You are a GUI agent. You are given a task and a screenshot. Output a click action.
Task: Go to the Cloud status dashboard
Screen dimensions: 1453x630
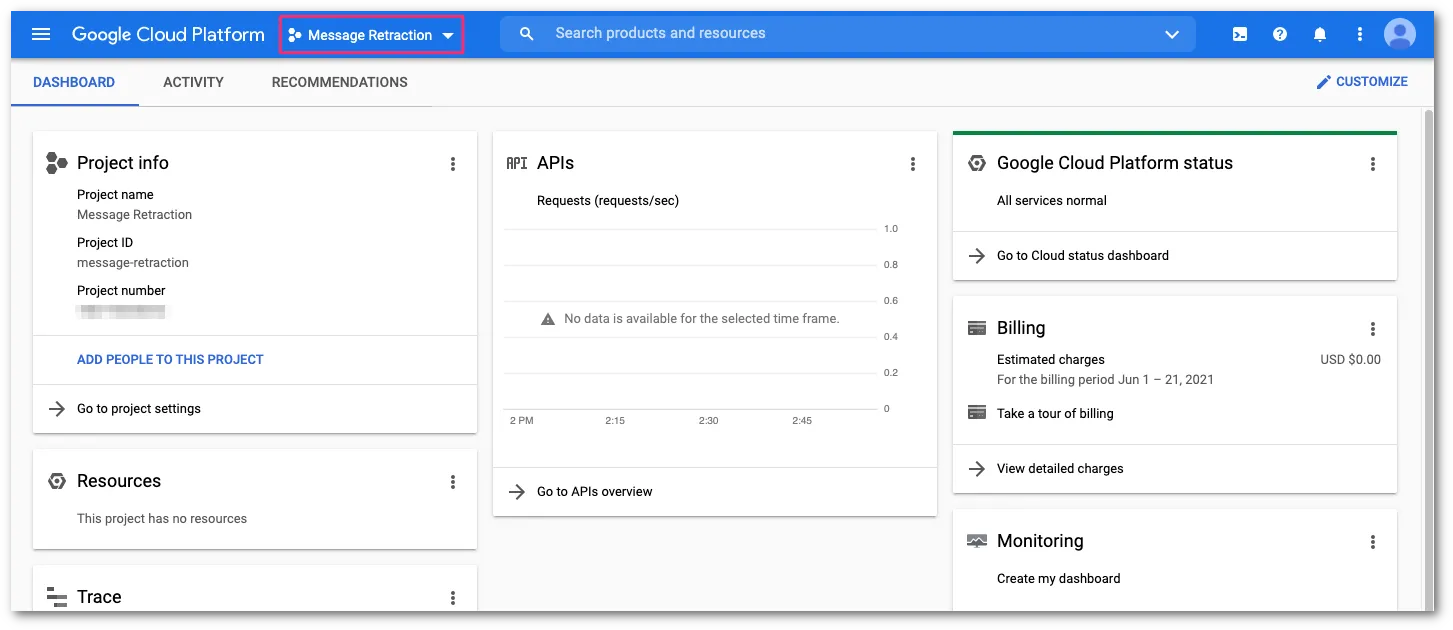coord(1082,255)
